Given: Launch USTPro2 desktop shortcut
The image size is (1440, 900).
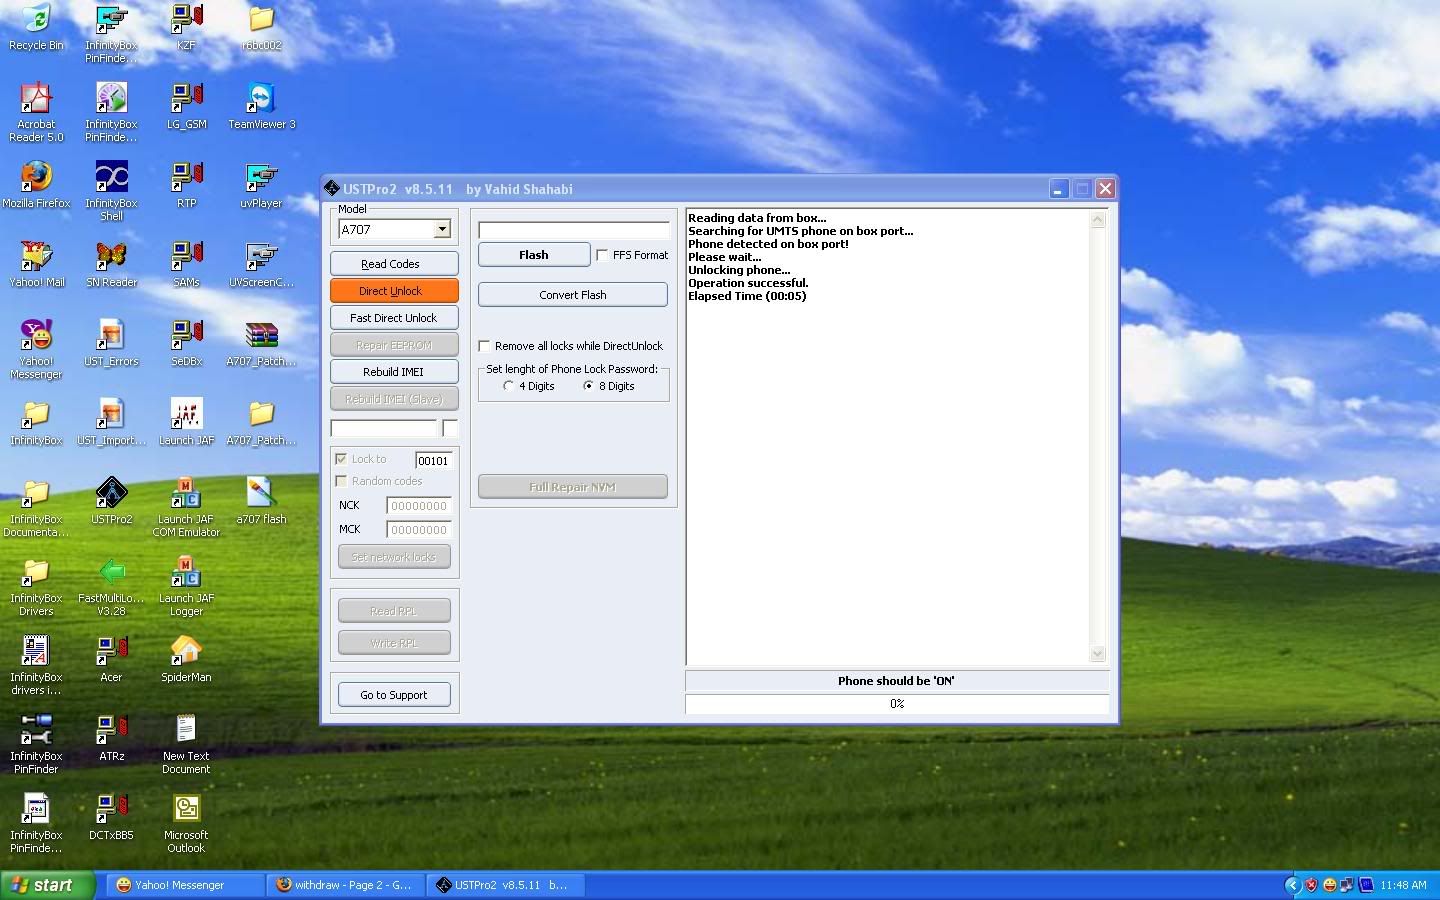Looking at the screenshot, I should 111,501.
